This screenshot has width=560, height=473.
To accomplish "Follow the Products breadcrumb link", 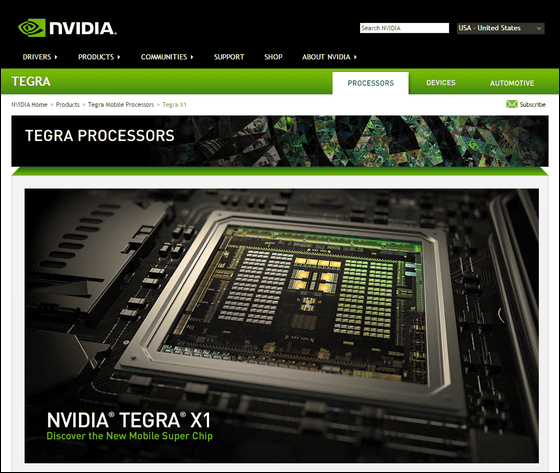I will click(68, 104).
